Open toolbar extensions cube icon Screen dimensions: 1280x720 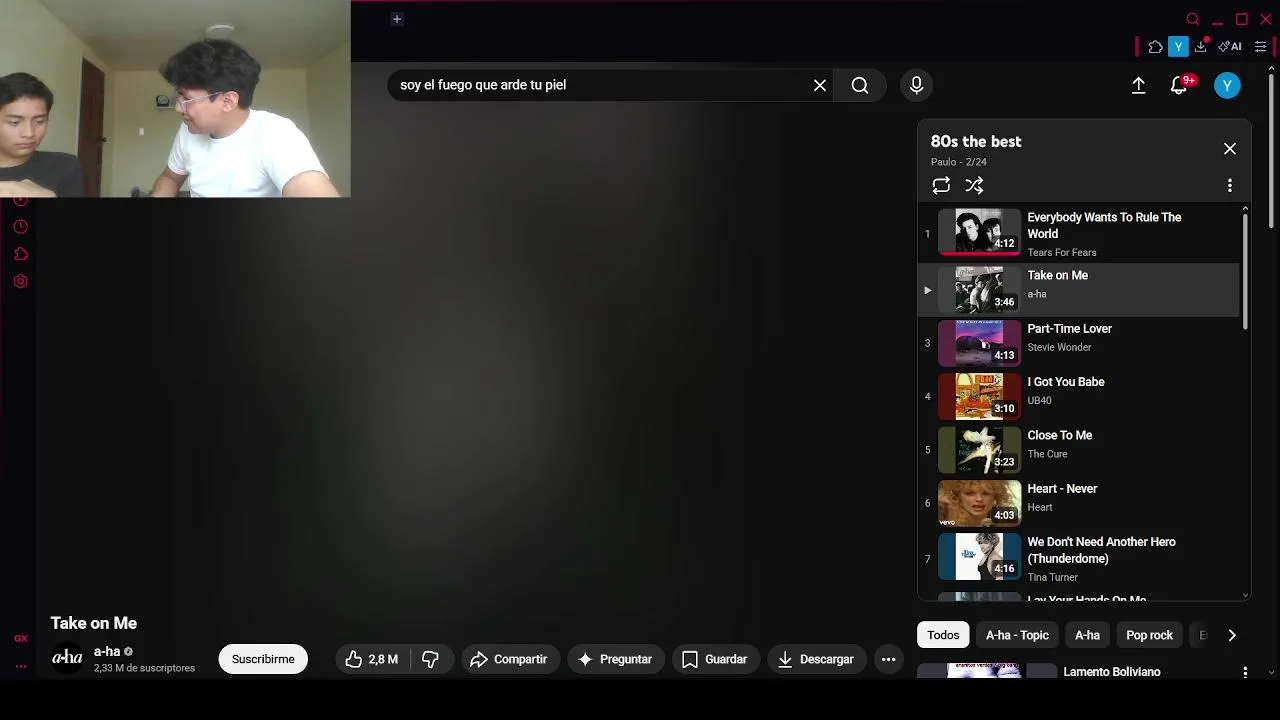[x=1155, y=47]
